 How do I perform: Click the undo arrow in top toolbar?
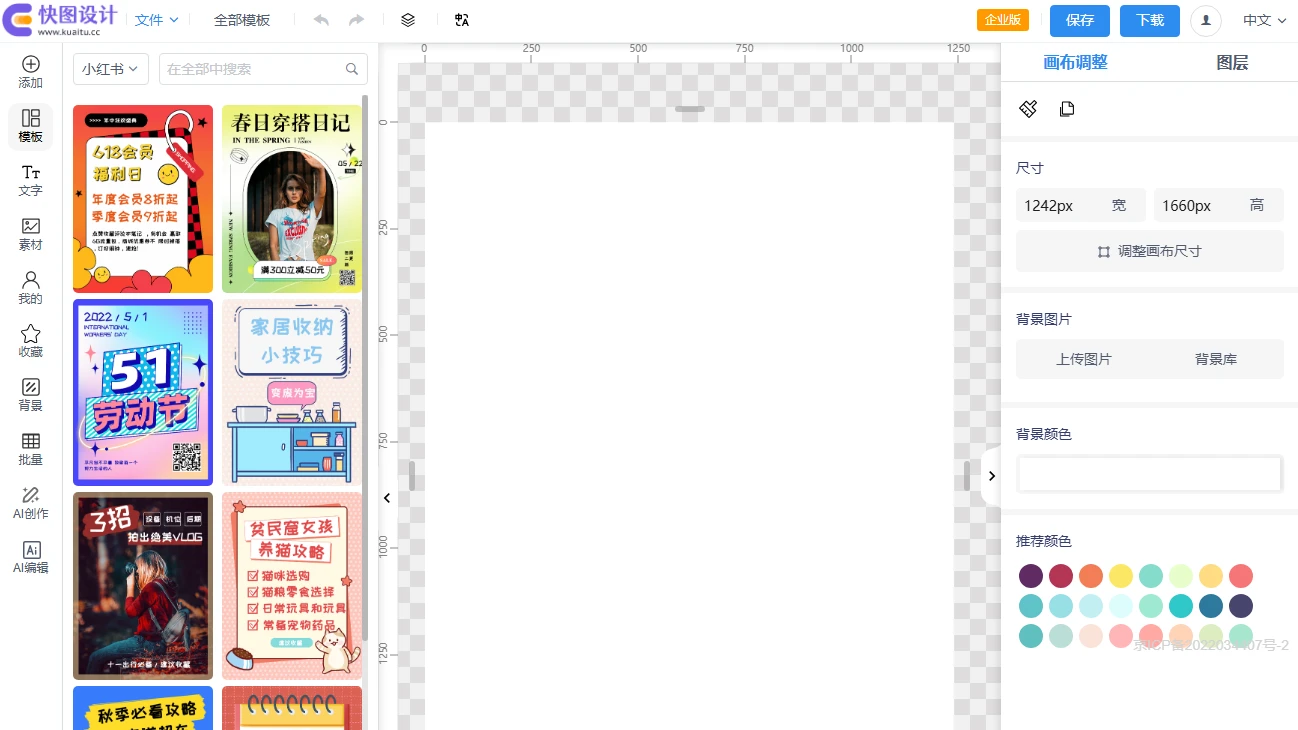coord(321,20)
